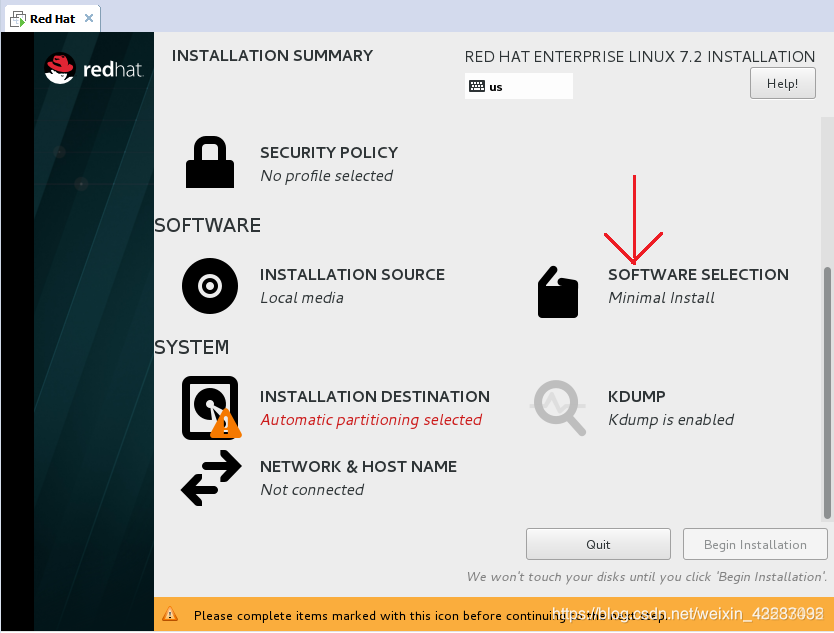Click the Red Hat logo in sidebar
This screenshot has height=633, width=834.
[94, 69]
